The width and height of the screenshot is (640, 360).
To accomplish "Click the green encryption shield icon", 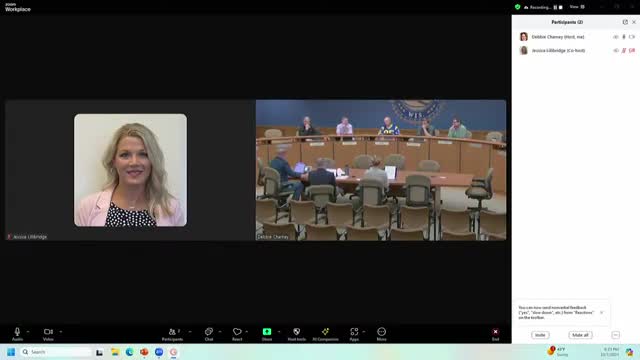I will tap(518, 7).
